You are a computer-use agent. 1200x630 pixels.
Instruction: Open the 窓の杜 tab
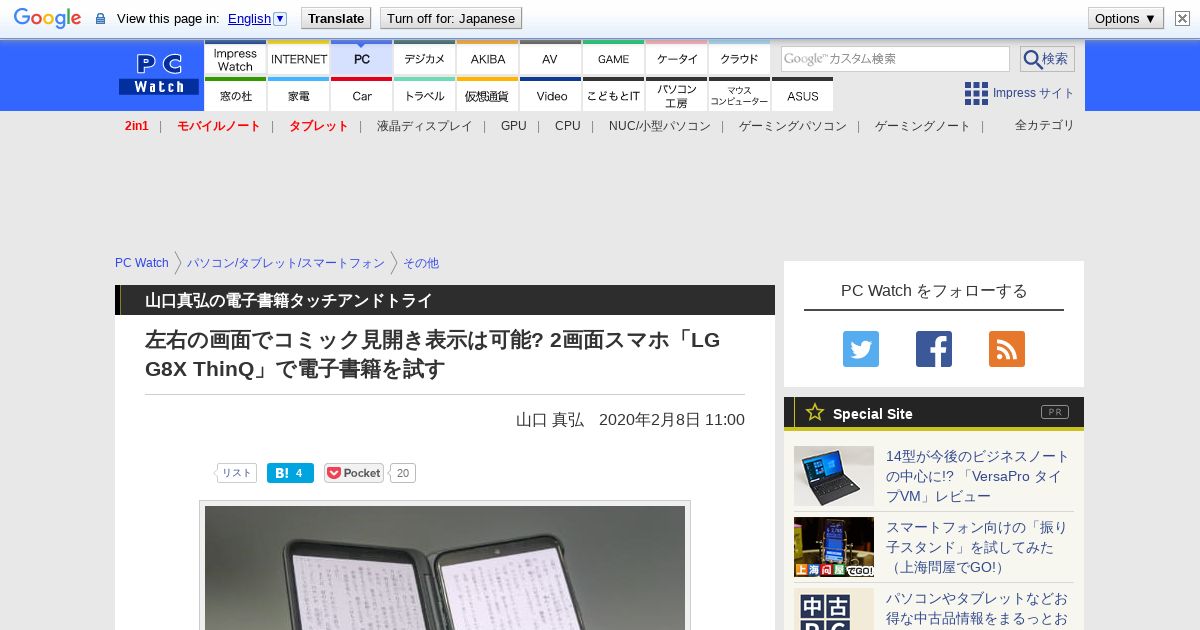coord(235,95)
